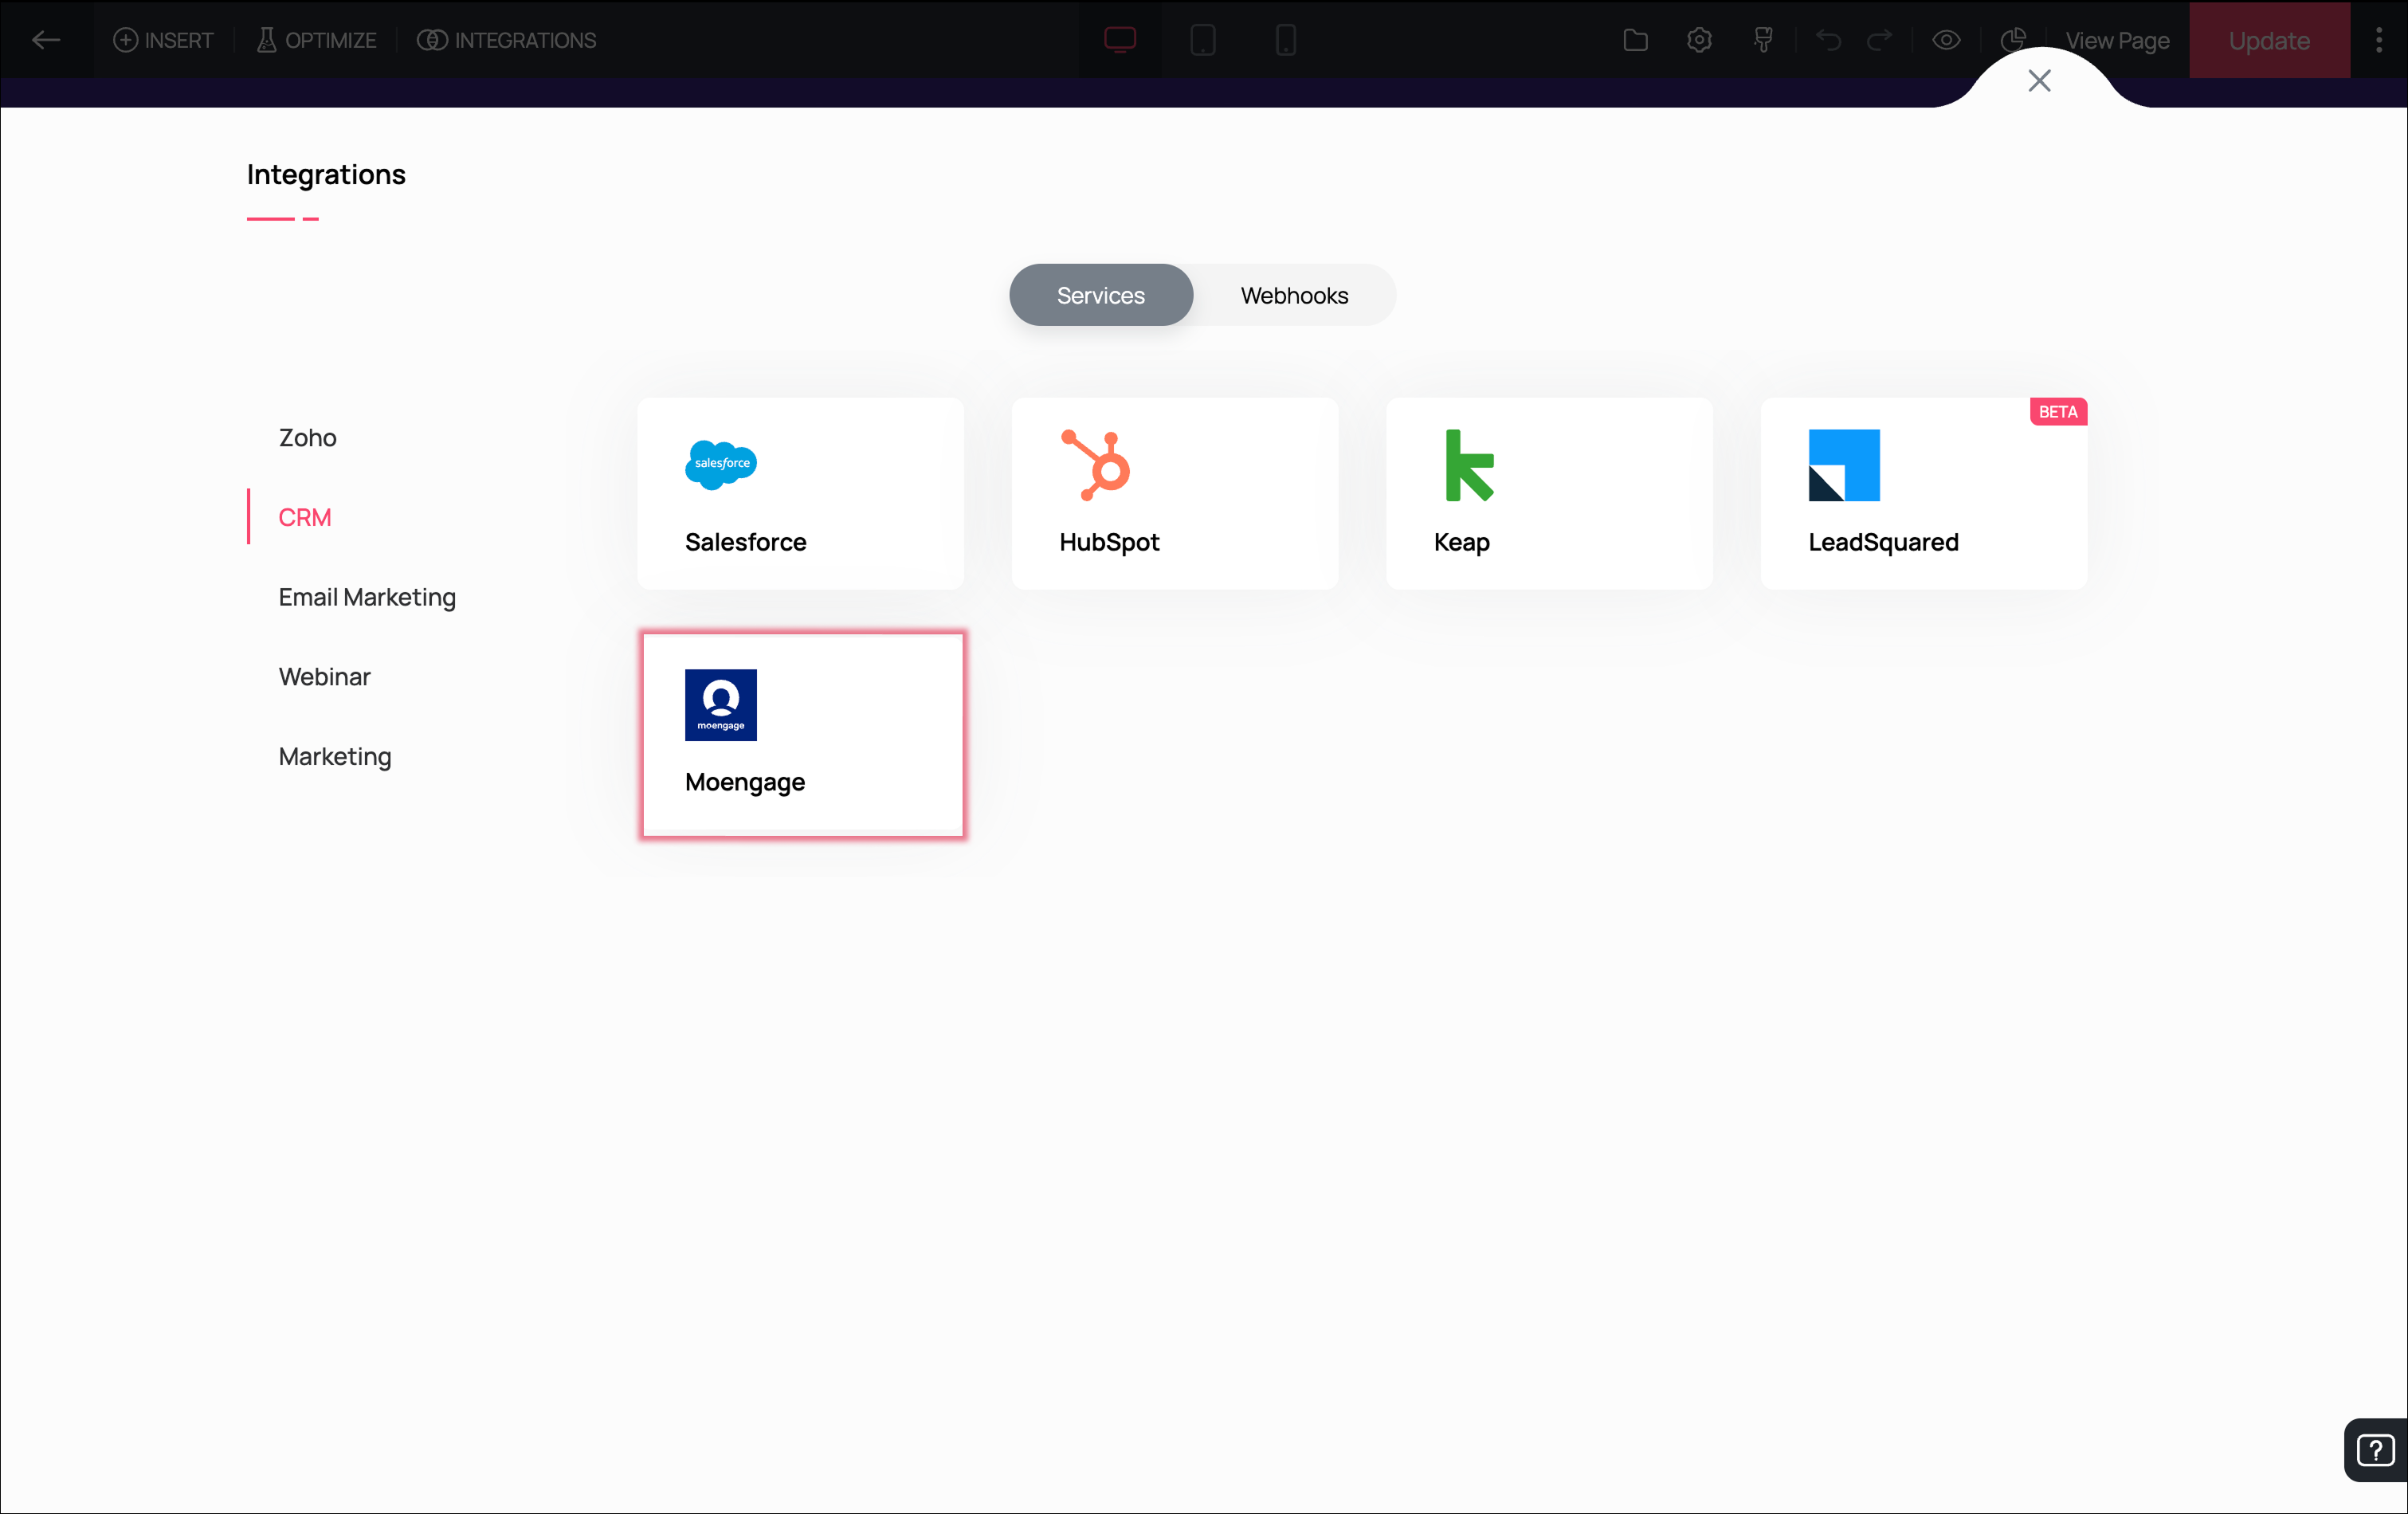Screen dimensions: 2408x1514
Task: Click the Update button
Action: (2269, 40)
